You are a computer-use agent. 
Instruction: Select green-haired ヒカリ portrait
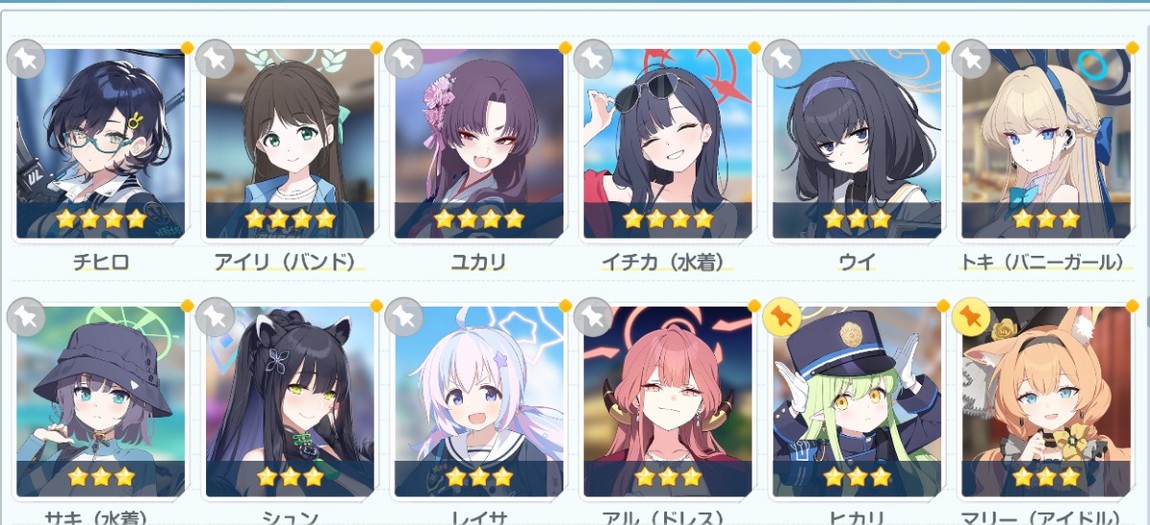(857, 402)
